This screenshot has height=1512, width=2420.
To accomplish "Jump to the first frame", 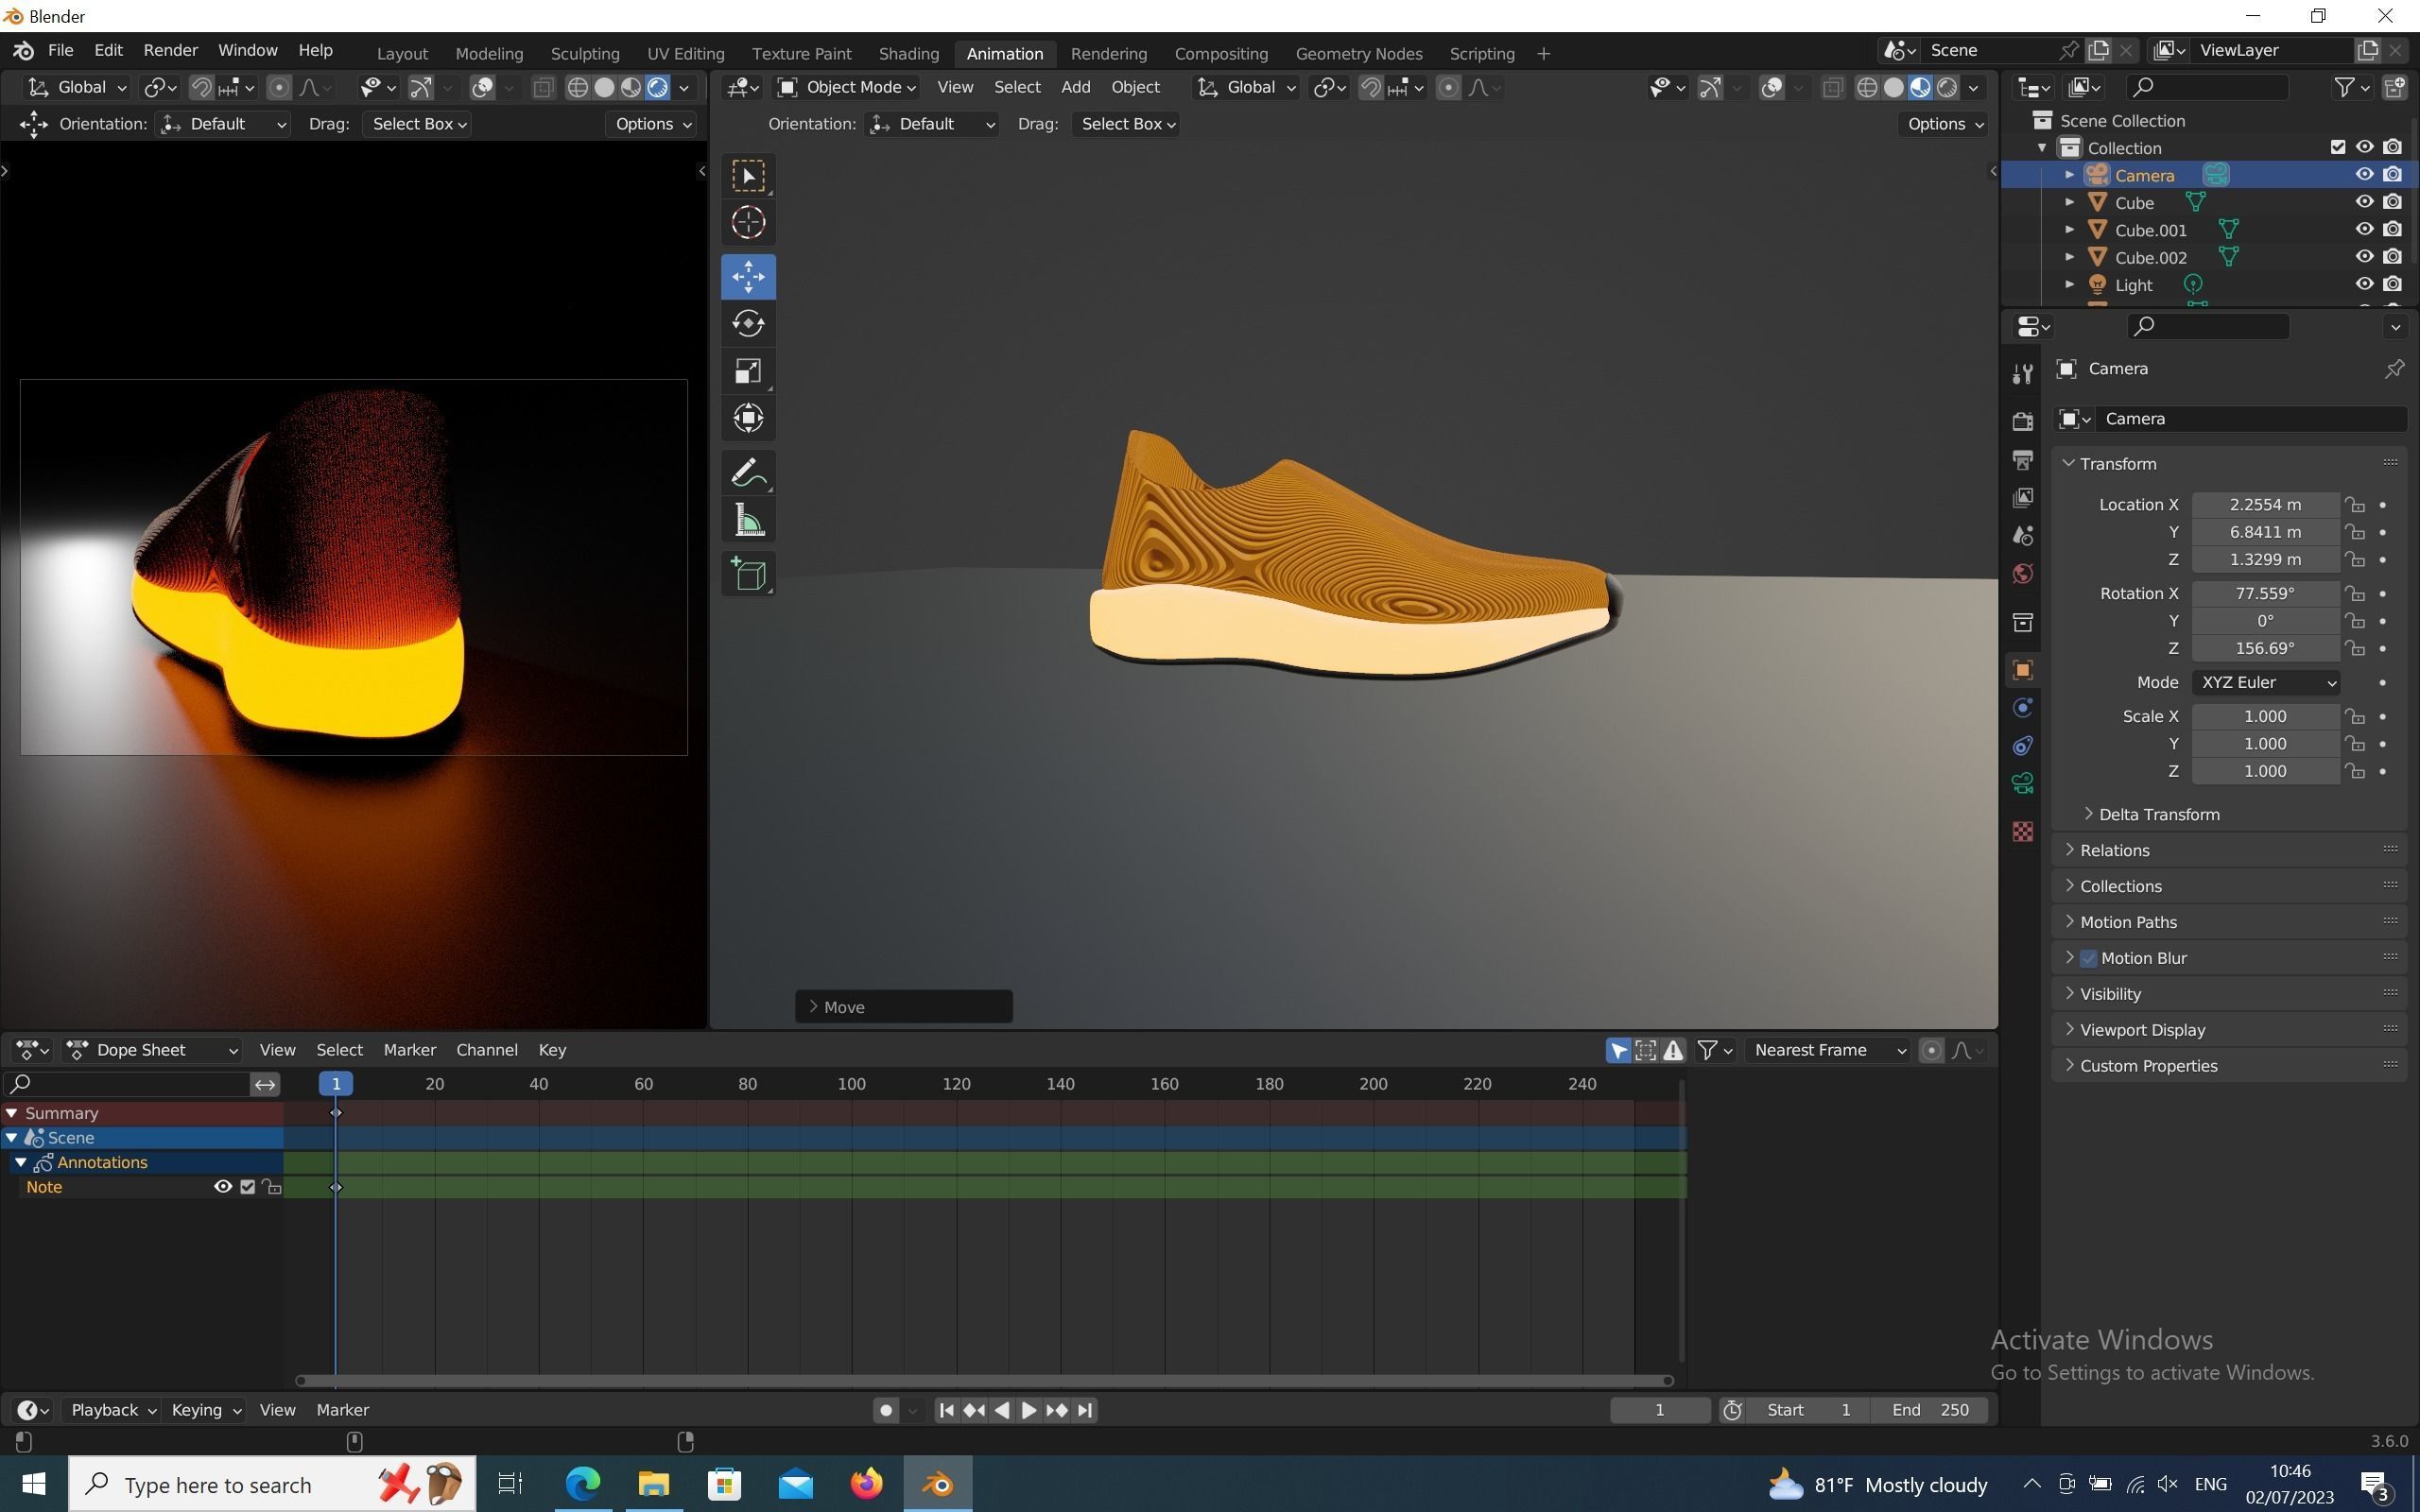I will click(x=946, y=1410).
